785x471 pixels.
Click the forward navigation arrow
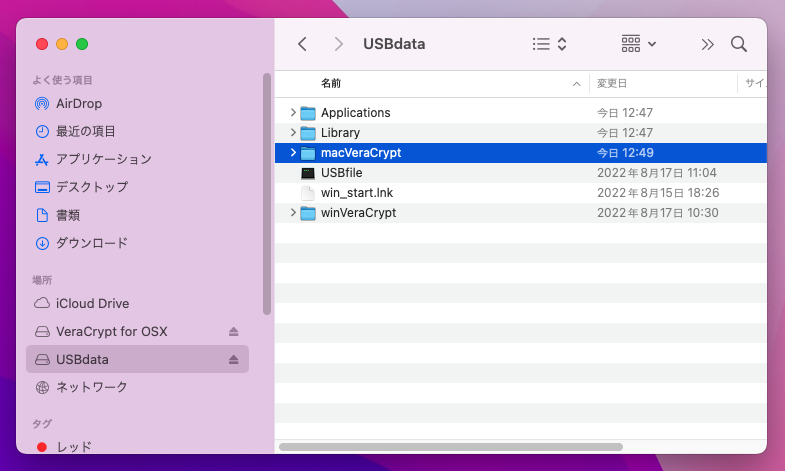click(339, 44)
